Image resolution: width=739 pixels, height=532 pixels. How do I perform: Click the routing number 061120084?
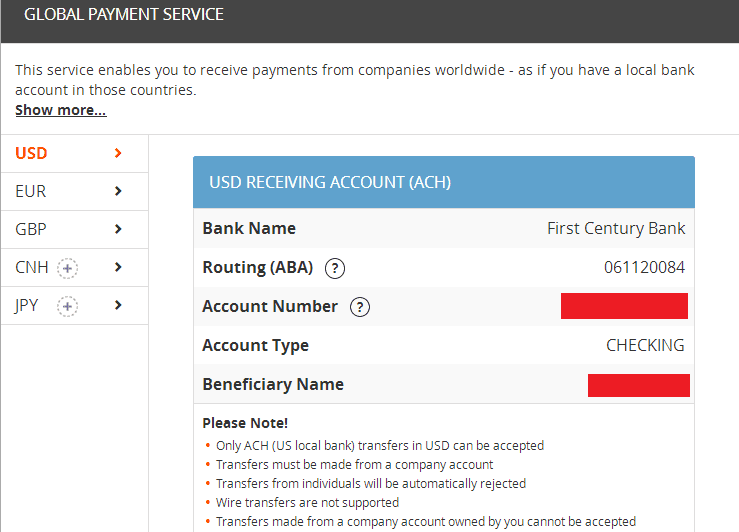(x=644, y=267)
